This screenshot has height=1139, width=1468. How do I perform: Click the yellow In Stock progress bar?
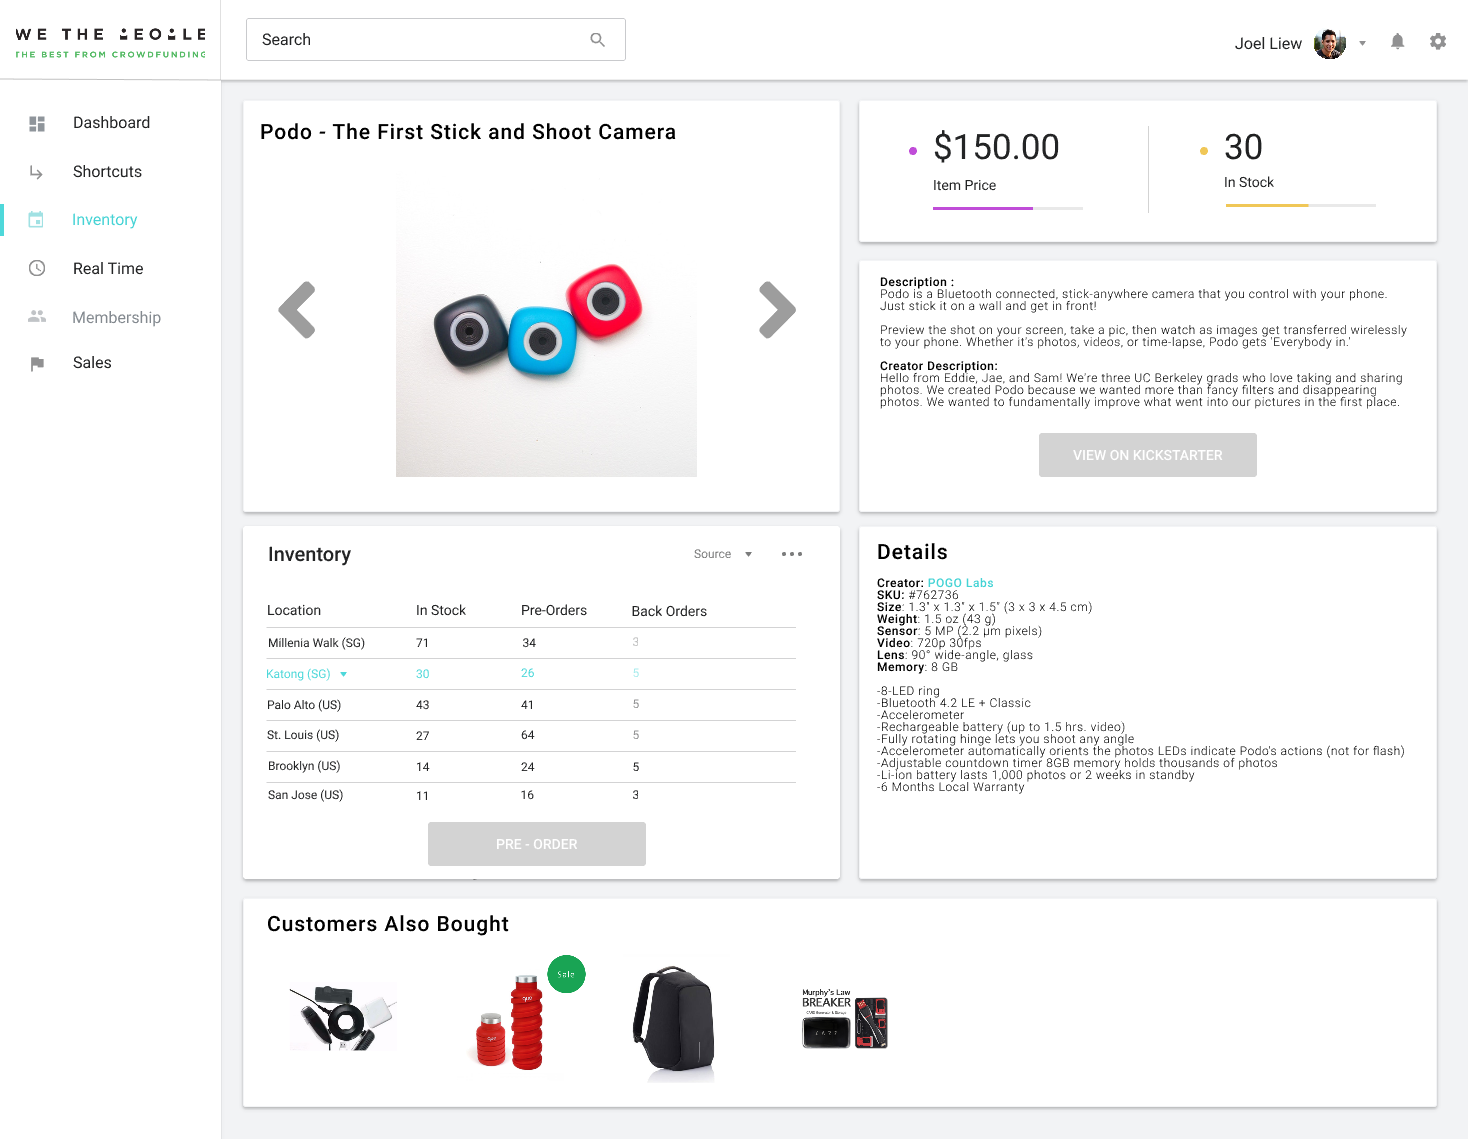point(1300,205)
